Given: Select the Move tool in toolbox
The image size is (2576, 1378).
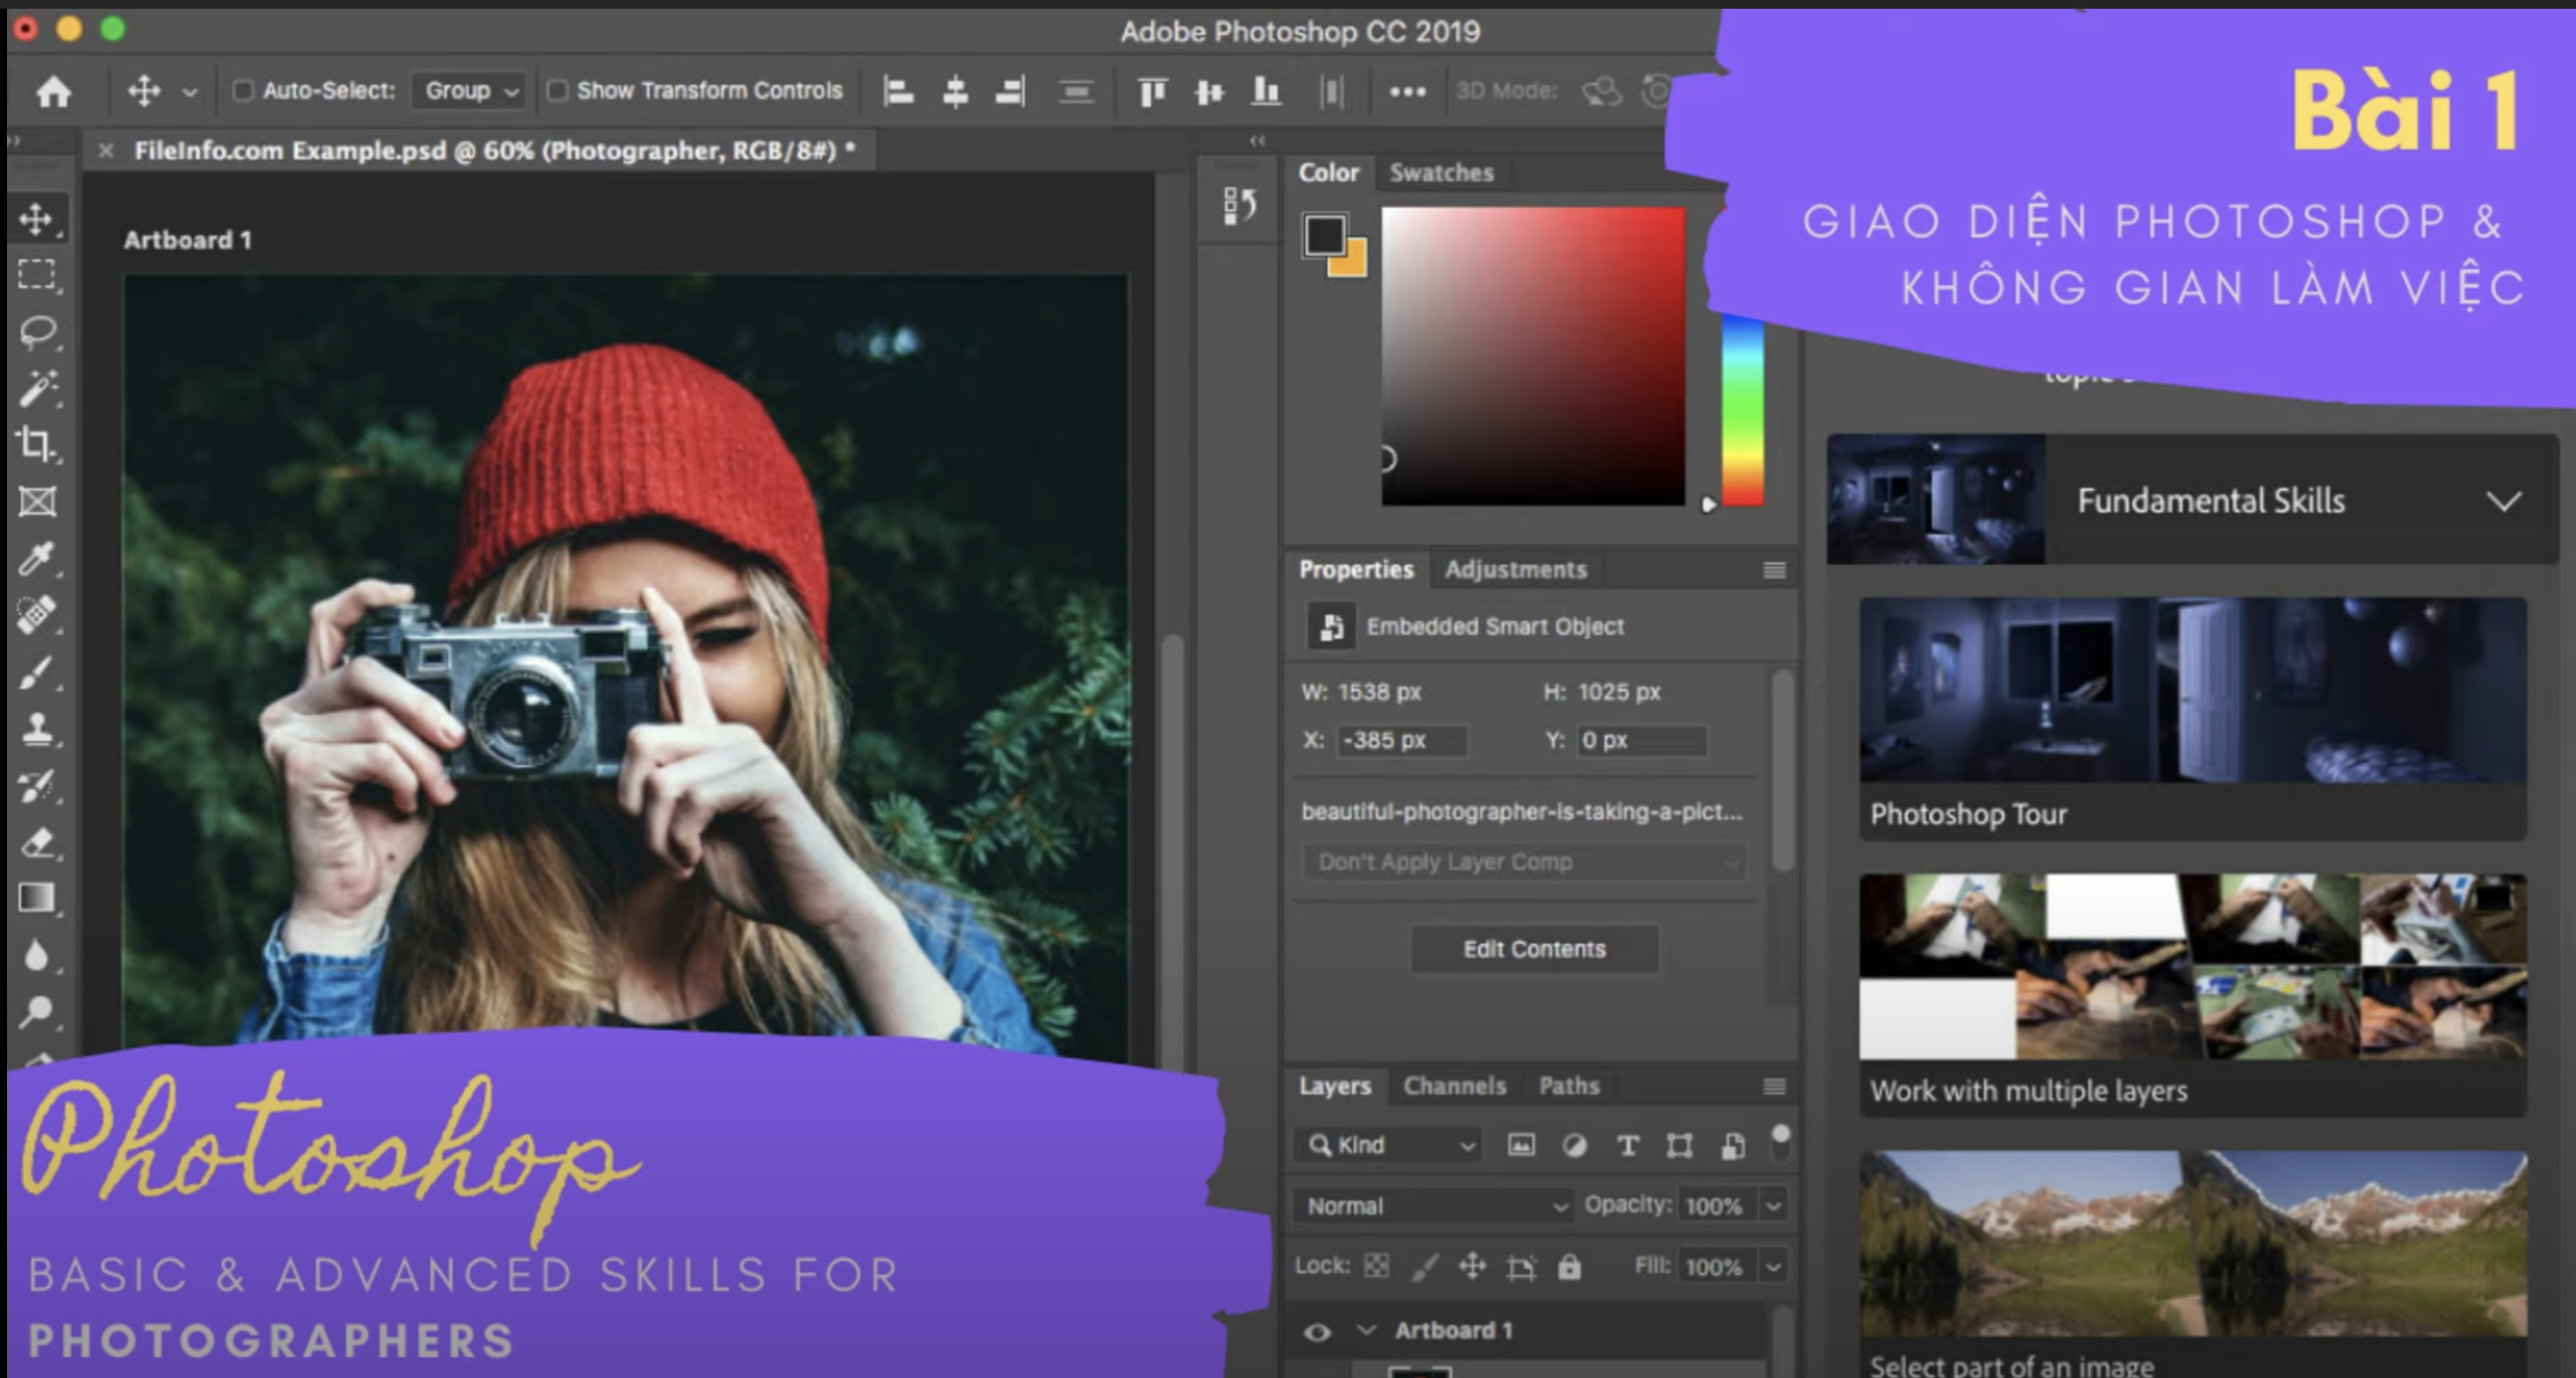Looking at the screenshot, I should (x=37, y=219).
